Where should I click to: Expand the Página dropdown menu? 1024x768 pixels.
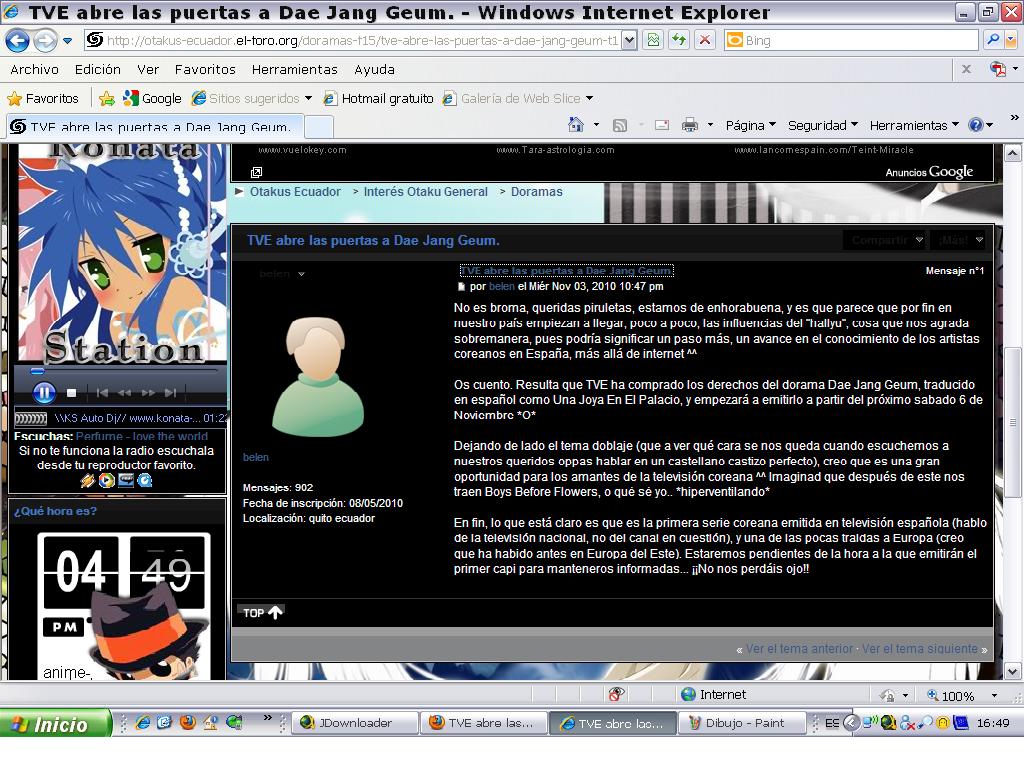(x=751, y=125)
